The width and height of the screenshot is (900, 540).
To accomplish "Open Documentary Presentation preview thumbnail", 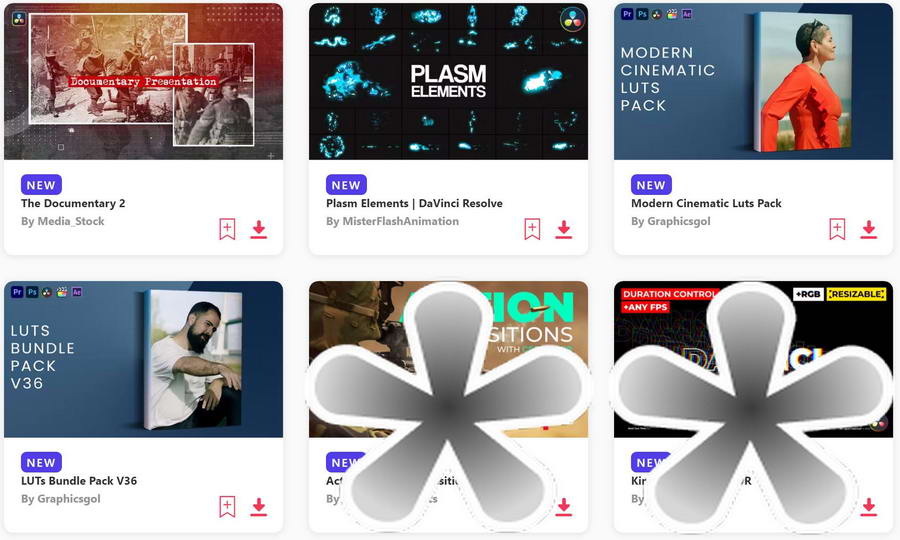I will click(143, 81).
